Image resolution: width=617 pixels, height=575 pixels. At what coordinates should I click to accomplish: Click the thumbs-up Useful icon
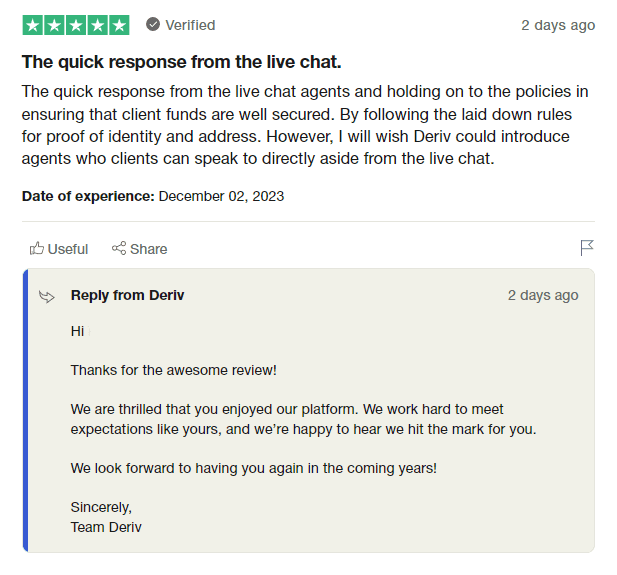(37, 249)
